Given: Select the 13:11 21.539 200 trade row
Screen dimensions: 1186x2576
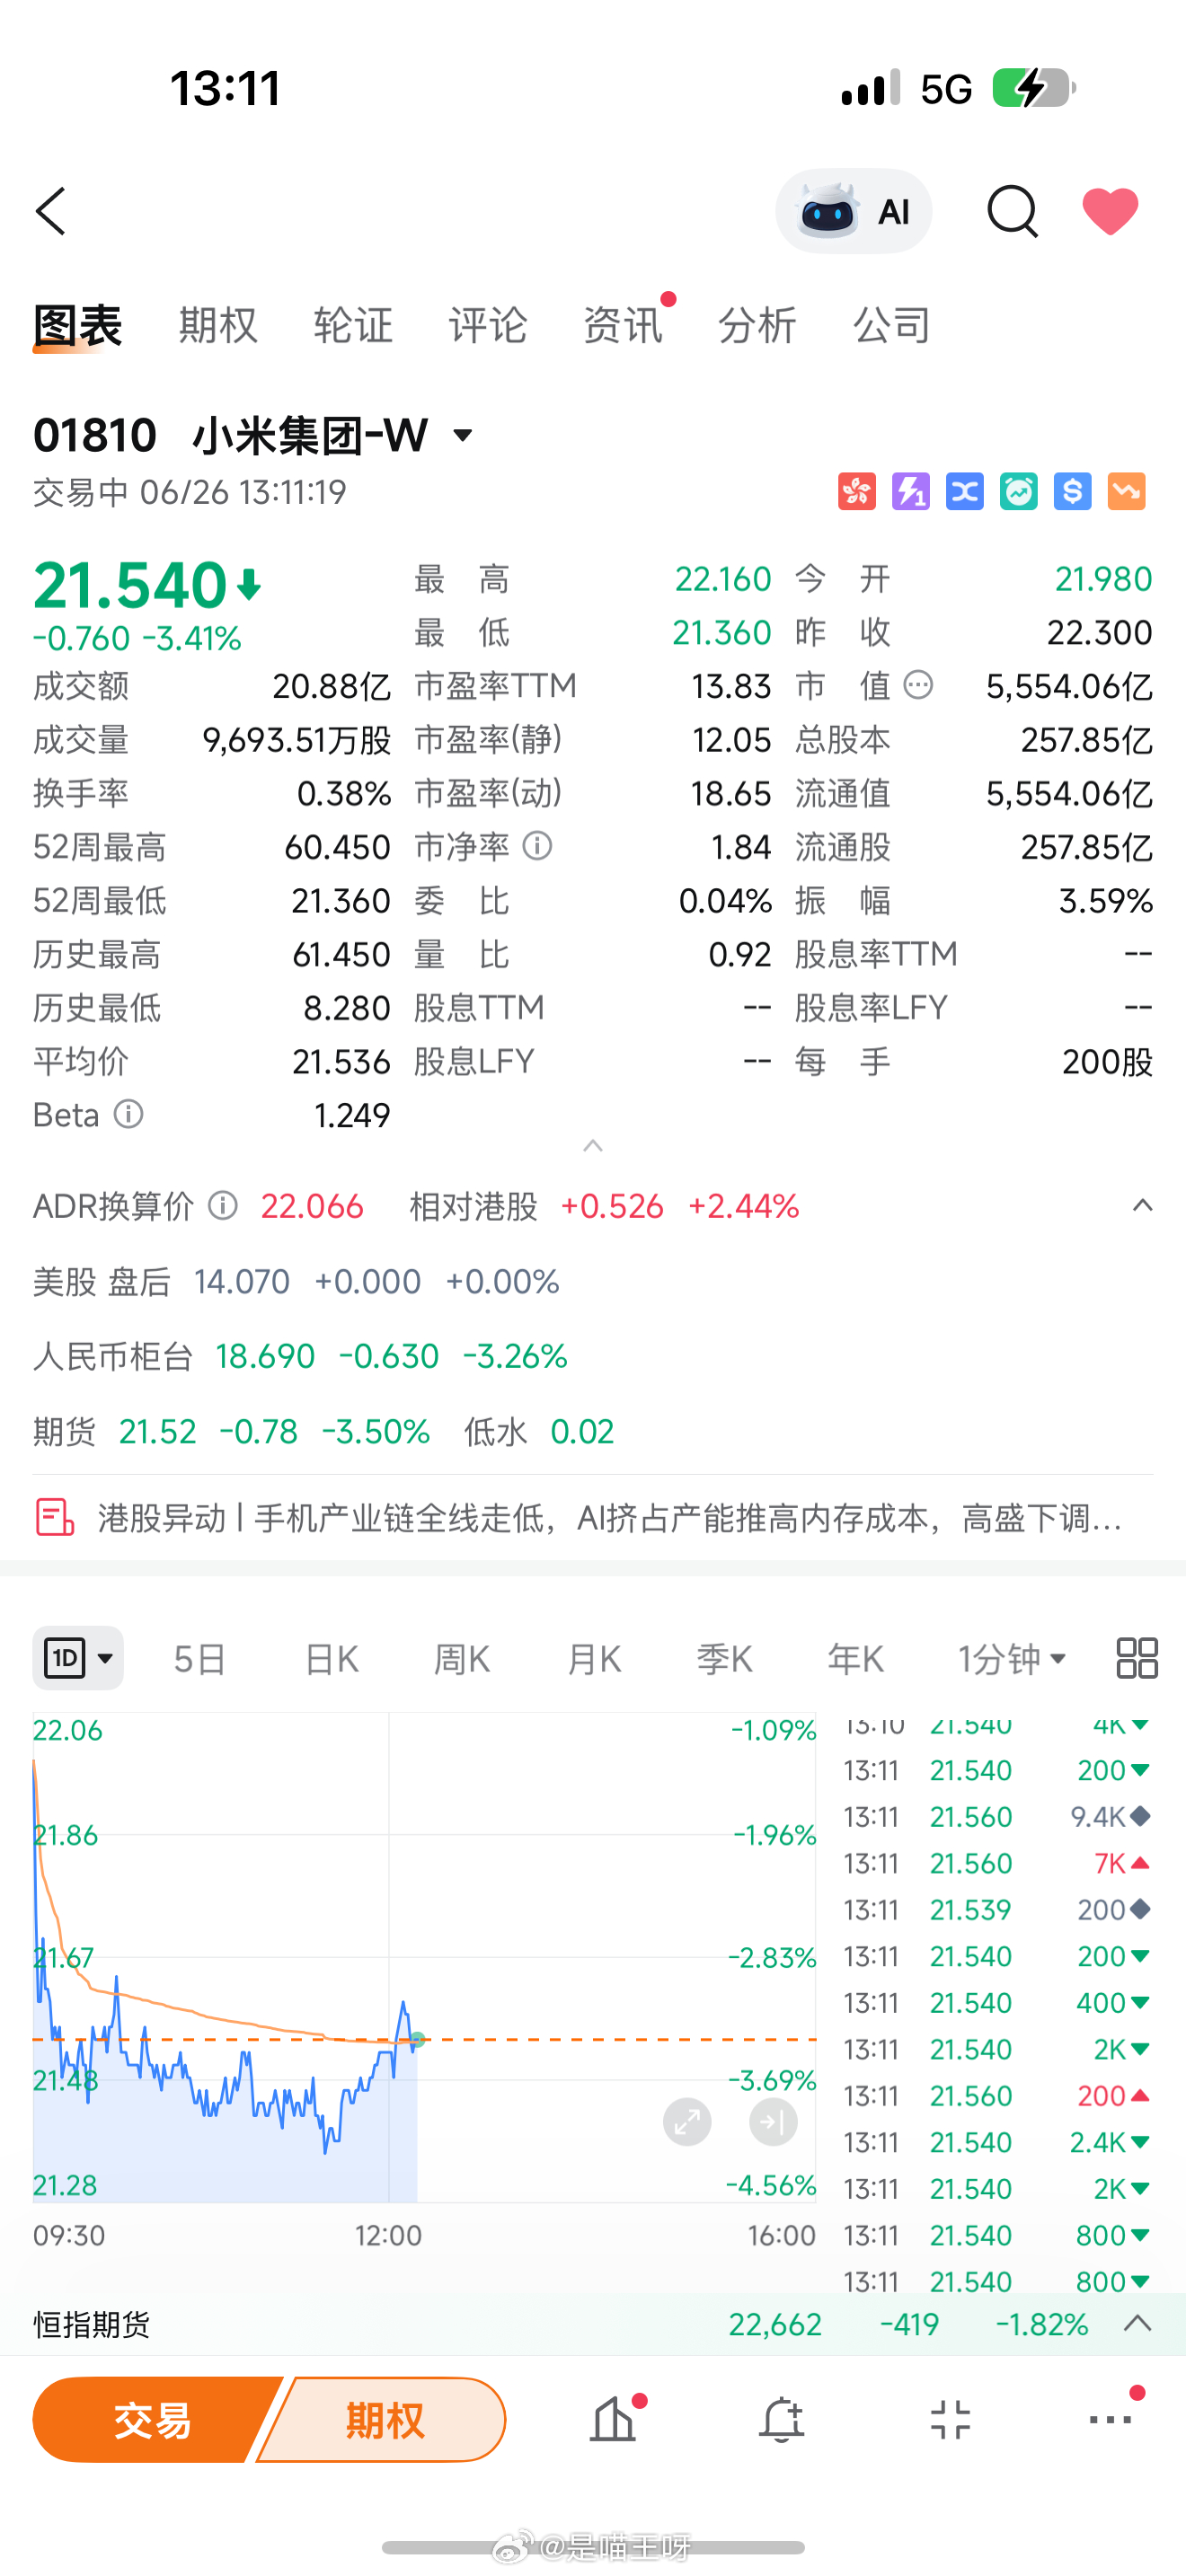Looking at the screenshot, I should click(997, 1909).
